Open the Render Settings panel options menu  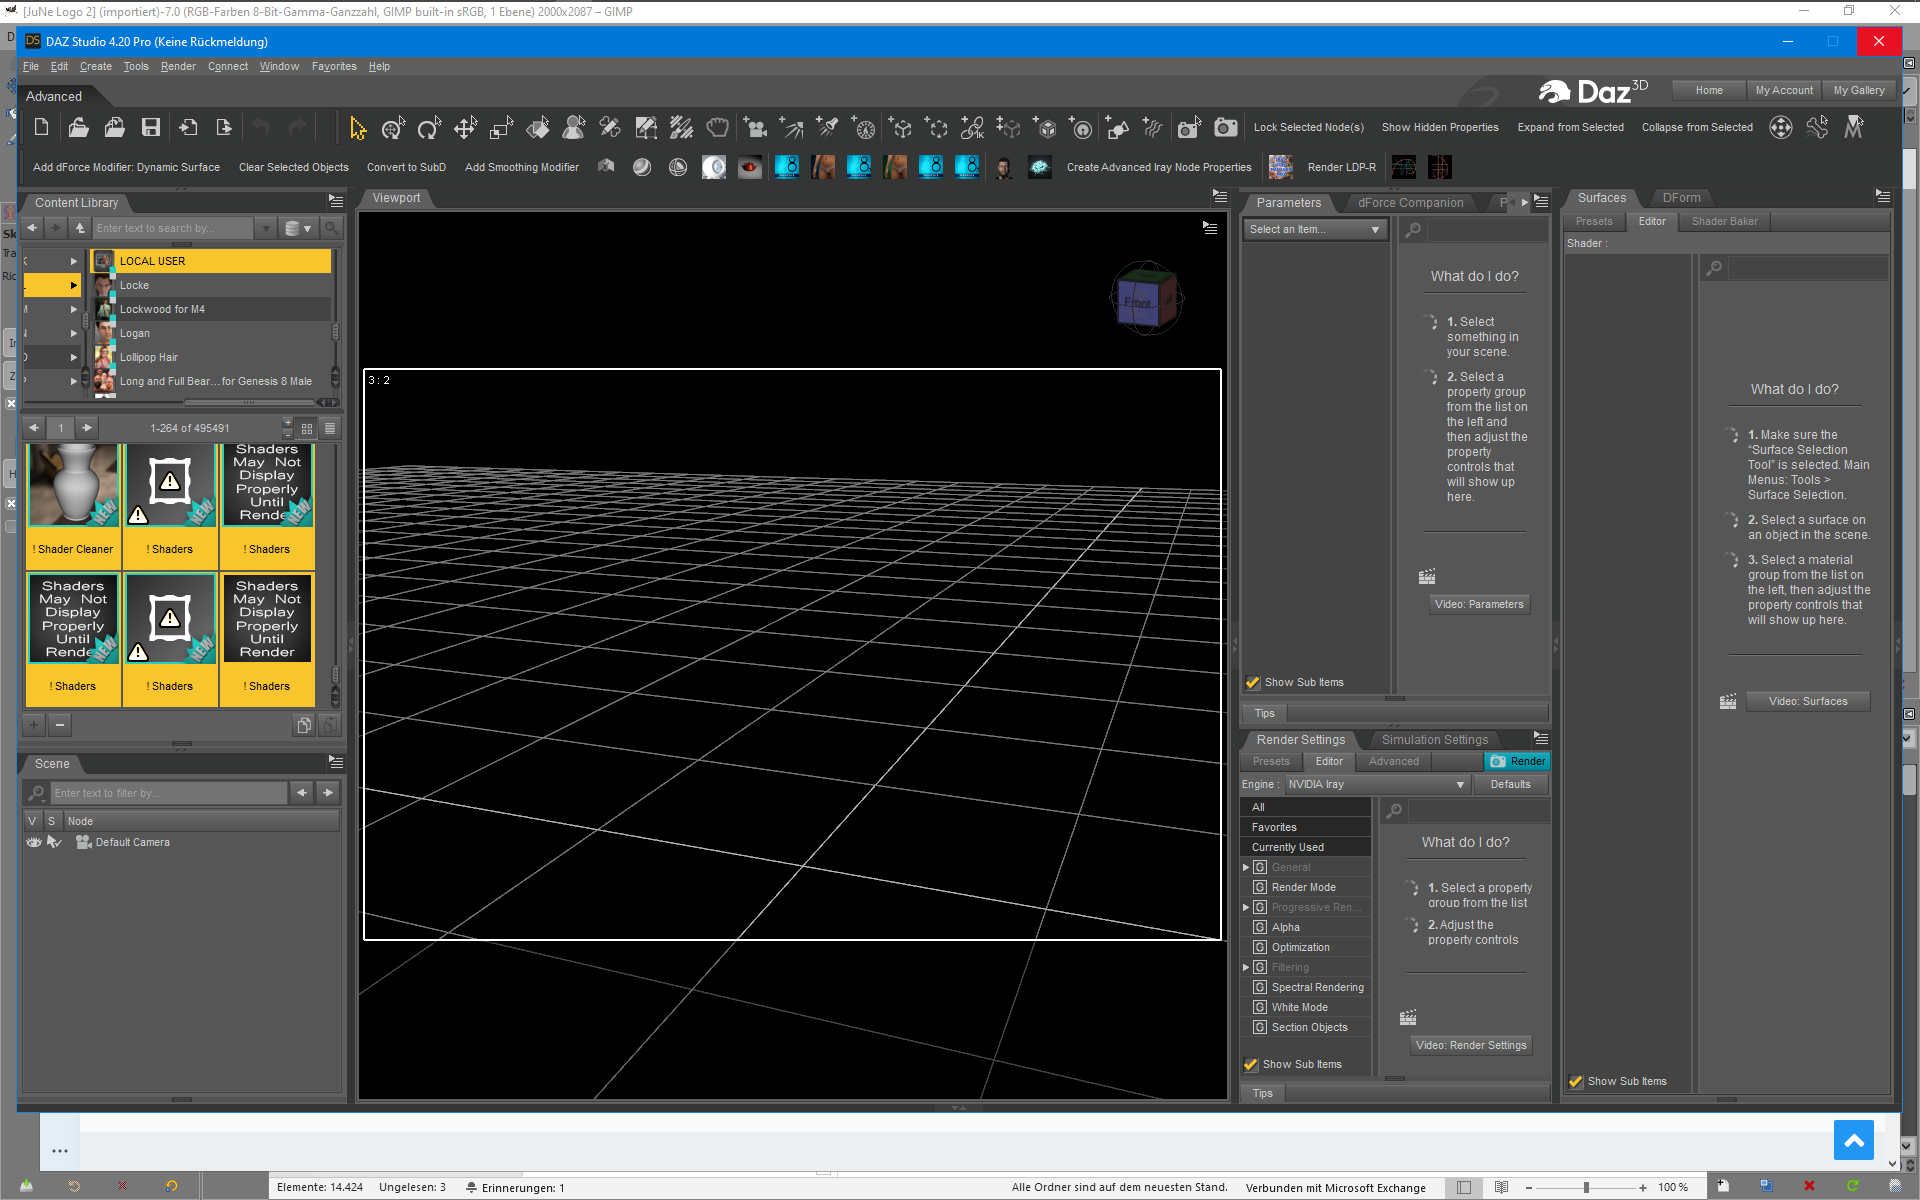pyautogui.click(x=1541, y=739)
